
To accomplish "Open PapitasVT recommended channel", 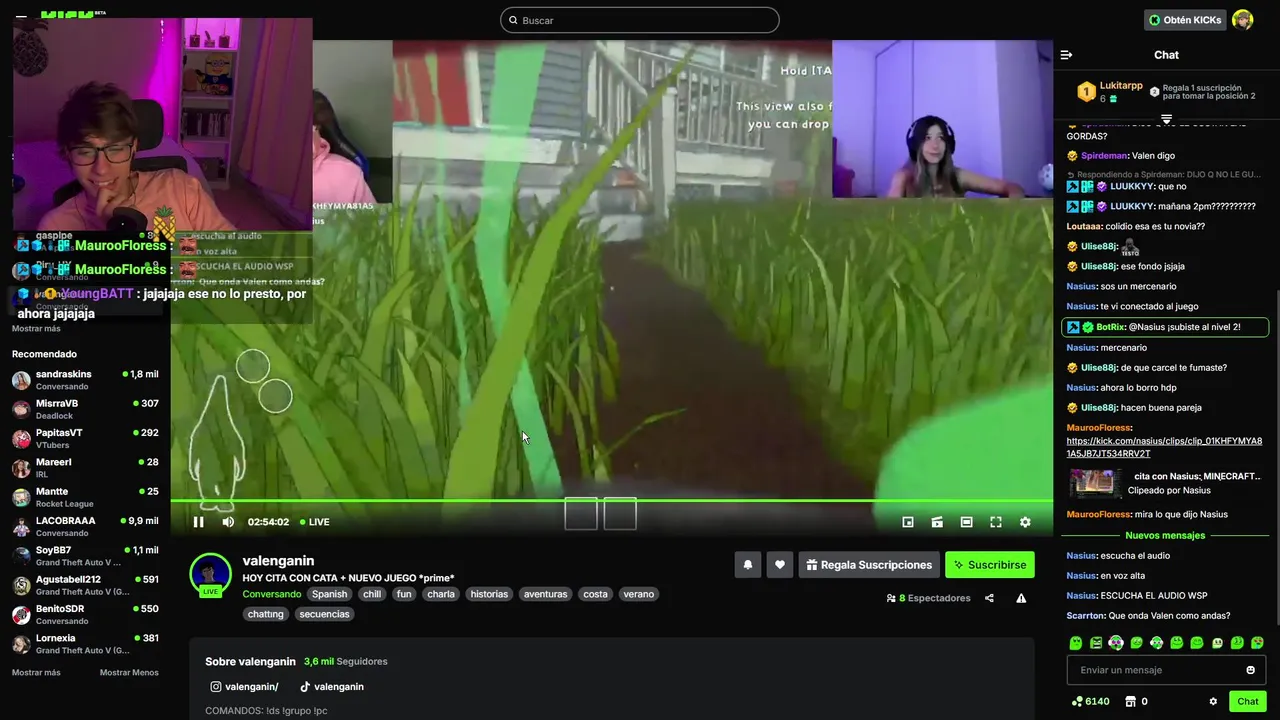I will pyautogui.click(x=85, y=438).
